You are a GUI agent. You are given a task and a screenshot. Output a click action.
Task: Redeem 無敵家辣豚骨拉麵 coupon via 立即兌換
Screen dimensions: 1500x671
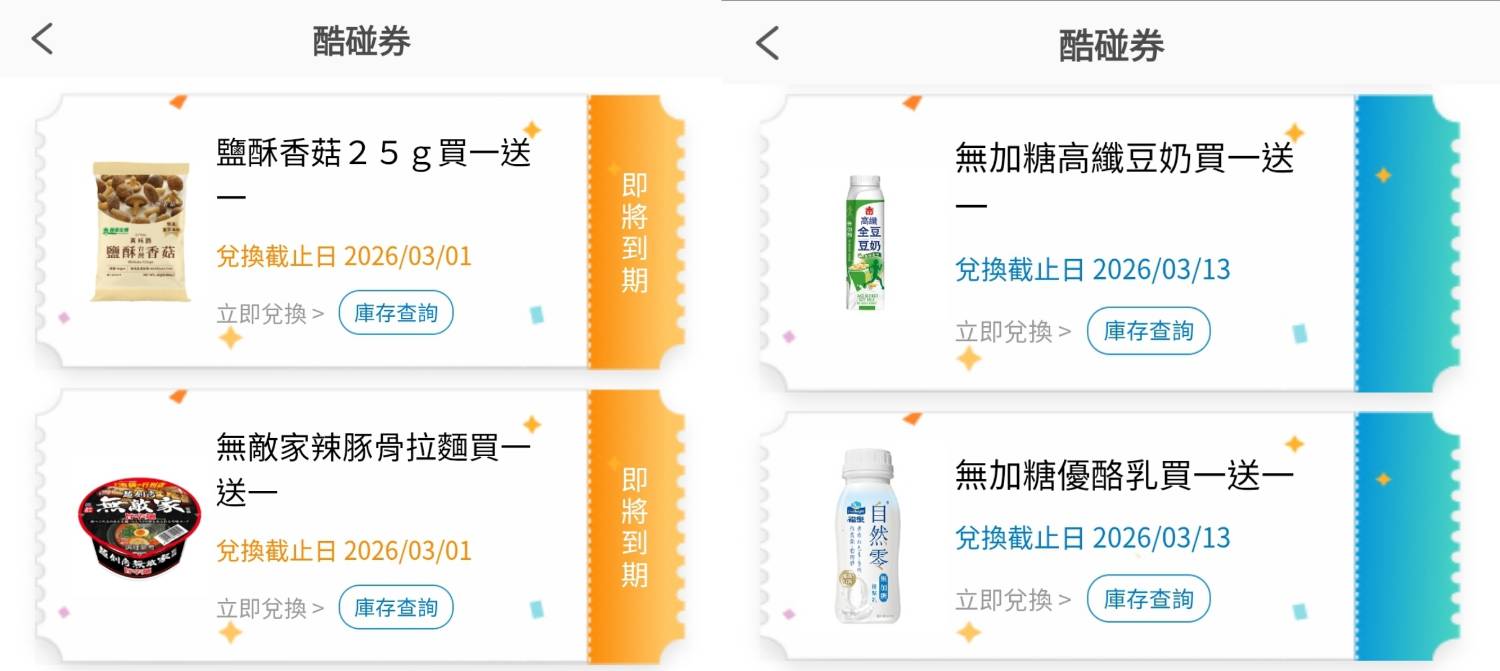pos(270,608)
